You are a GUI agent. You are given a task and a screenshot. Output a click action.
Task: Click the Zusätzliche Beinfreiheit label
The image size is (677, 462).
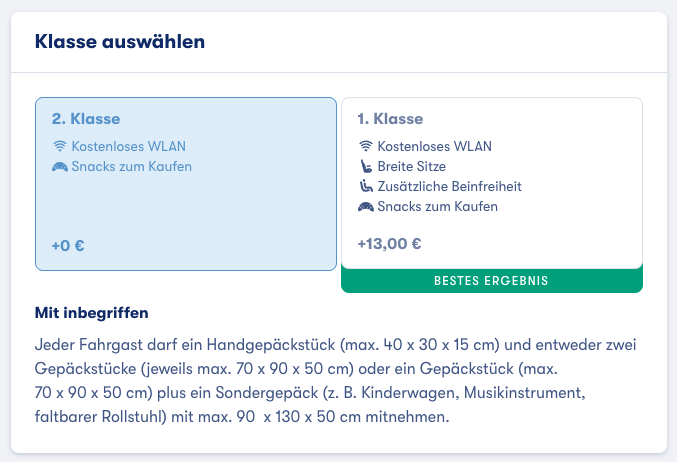(449, 186)
